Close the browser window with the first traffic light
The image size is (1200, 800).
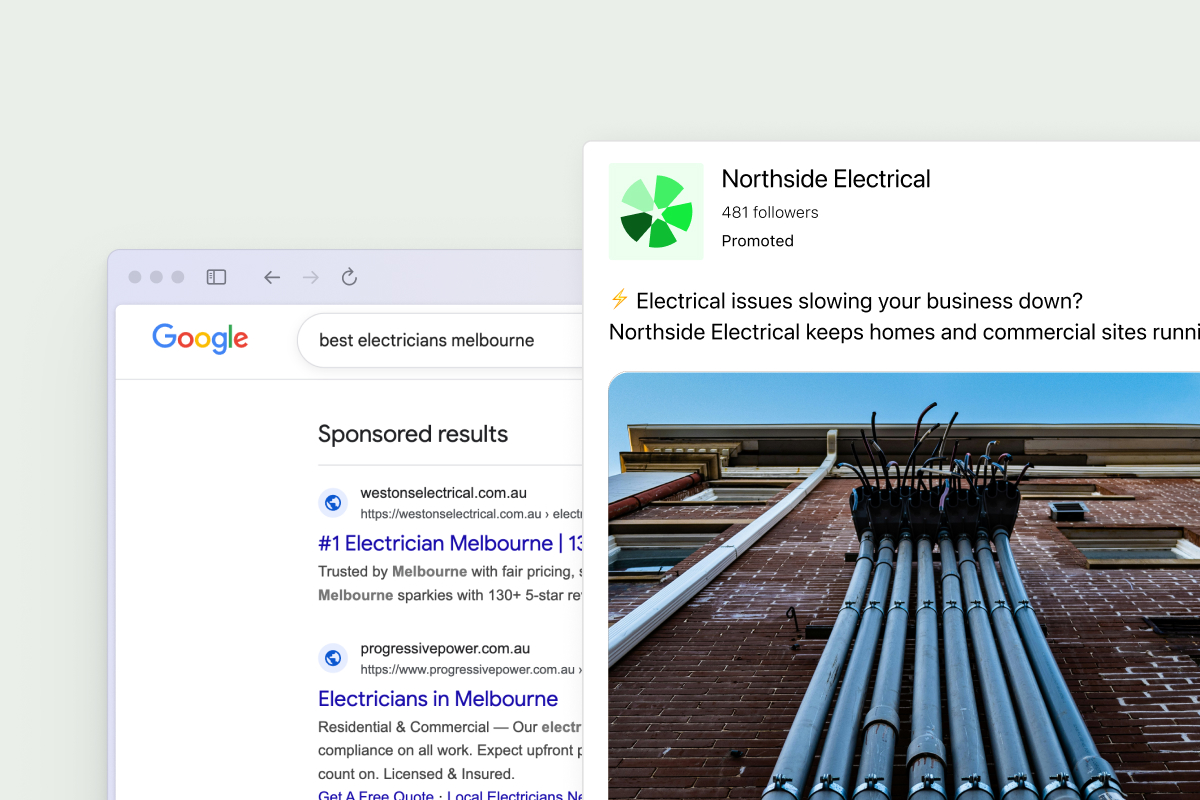pyautogui.click(x=135, y=277)
